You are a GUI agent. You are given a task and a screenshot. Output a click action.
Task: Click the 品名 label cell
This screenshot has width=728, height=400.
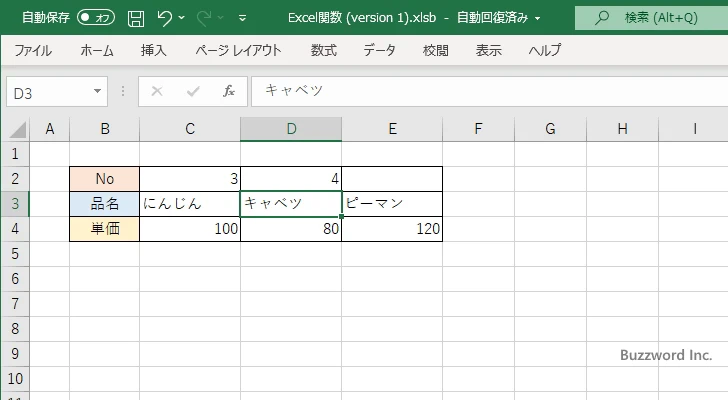104,204
